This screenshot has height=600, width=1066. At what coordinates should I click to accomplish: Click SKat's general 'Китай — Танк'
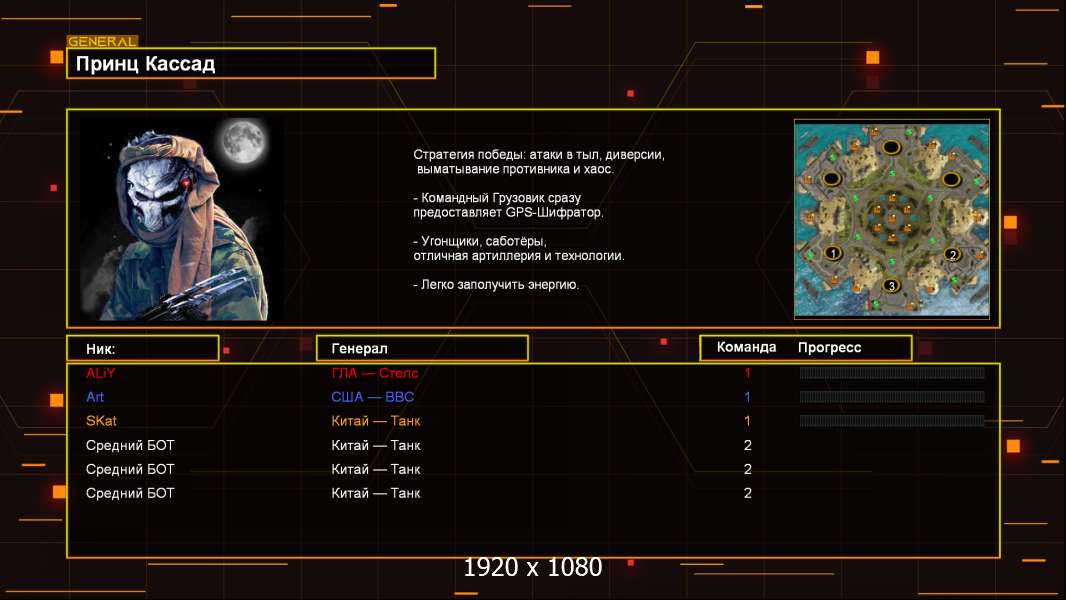(375, 421)
